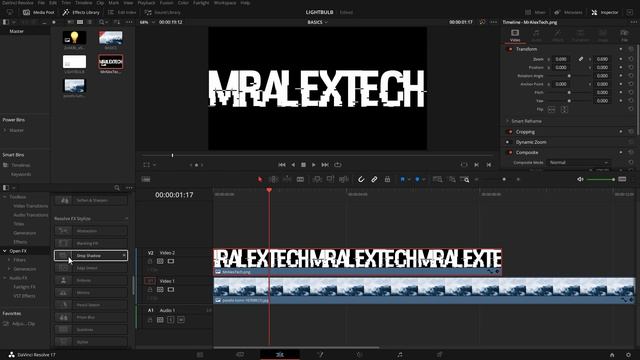Open the Timeline View Options icon
This screenshot has width=640, height=360.
tap(146, 179)
